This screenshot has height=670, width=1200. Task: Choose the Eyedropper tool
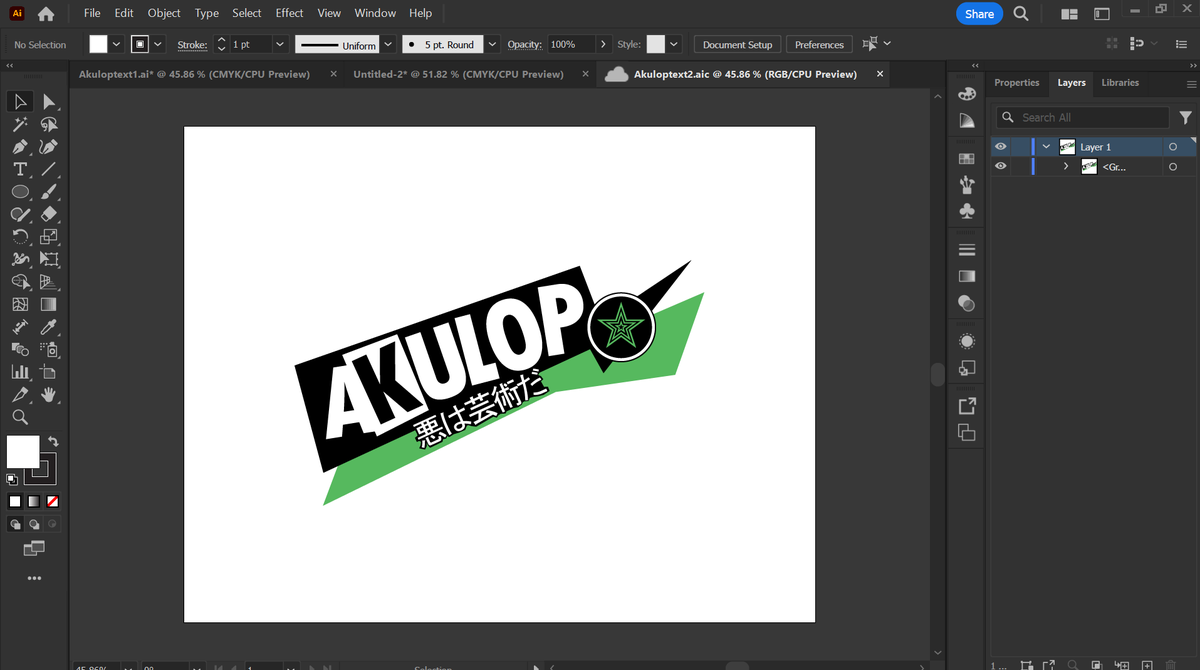click(x=49, y=327)
